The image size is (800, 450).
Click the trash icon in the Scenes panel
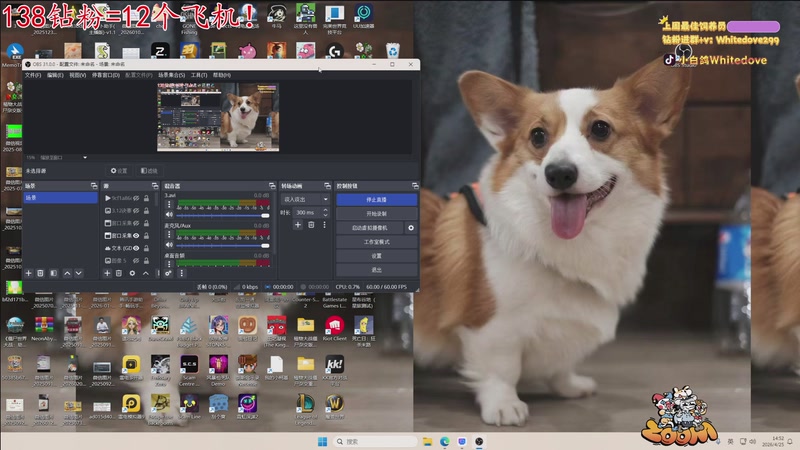coord(40,273)
